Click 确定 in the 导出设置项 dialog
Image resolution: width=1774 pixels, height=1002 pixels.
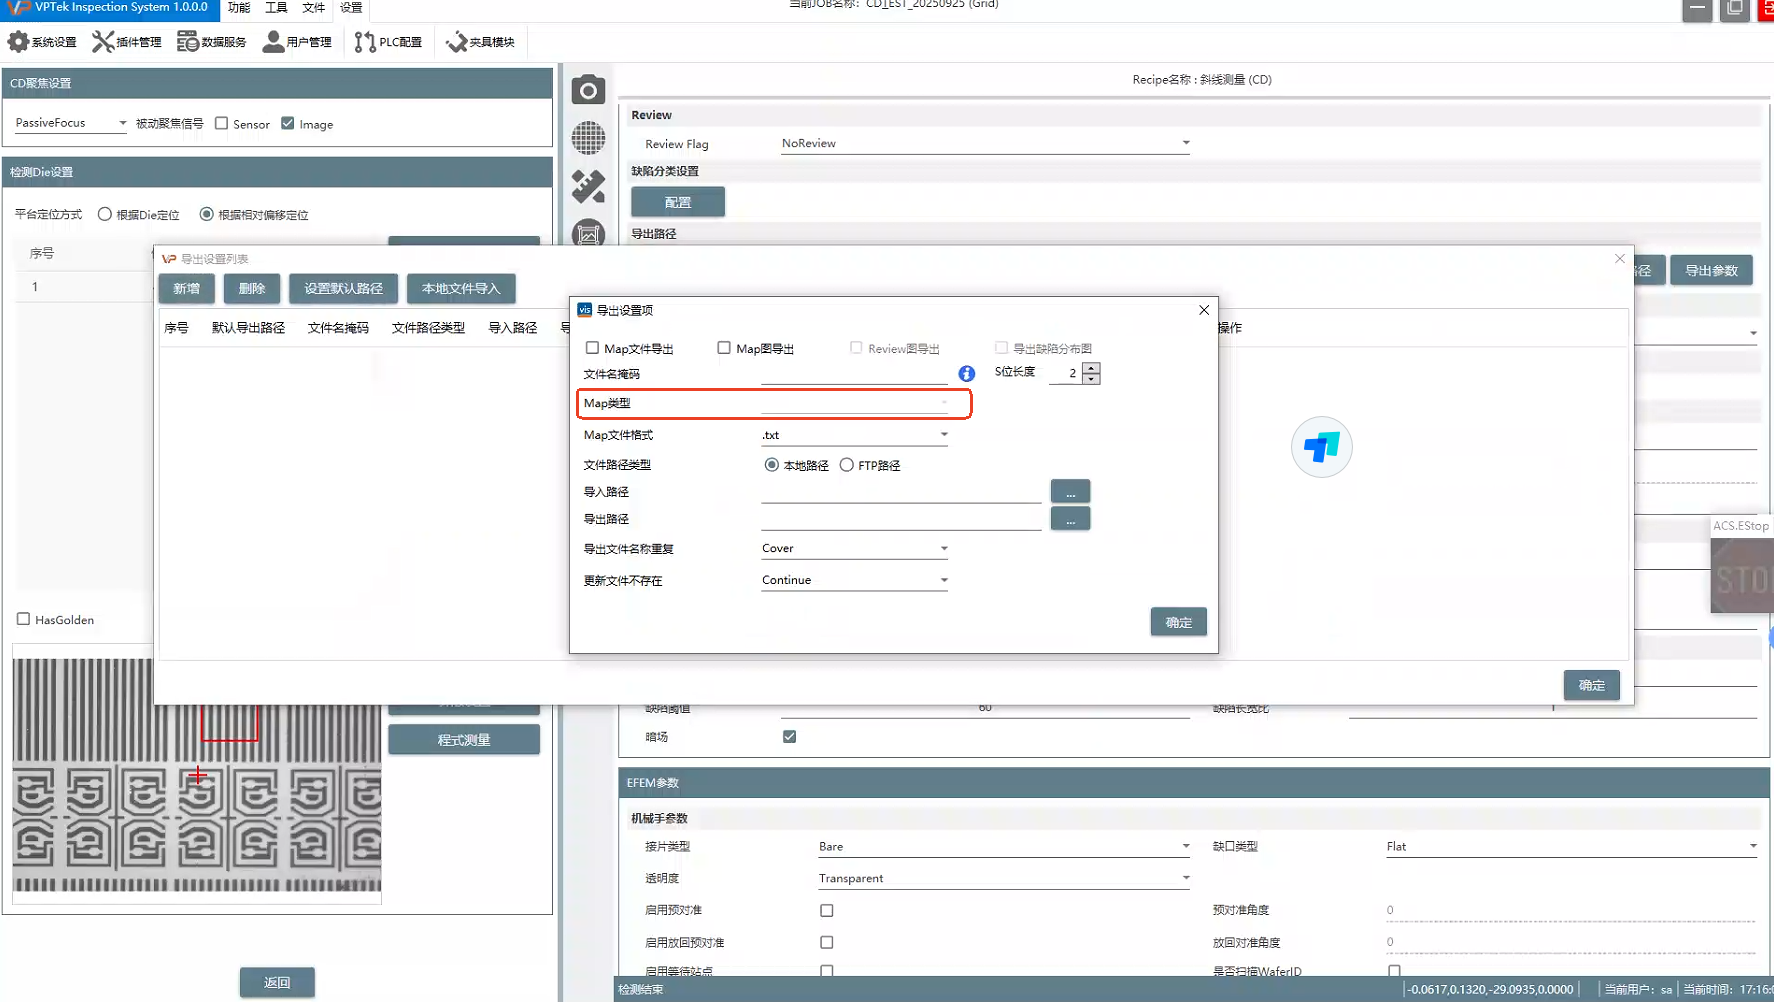point(1178,622)
